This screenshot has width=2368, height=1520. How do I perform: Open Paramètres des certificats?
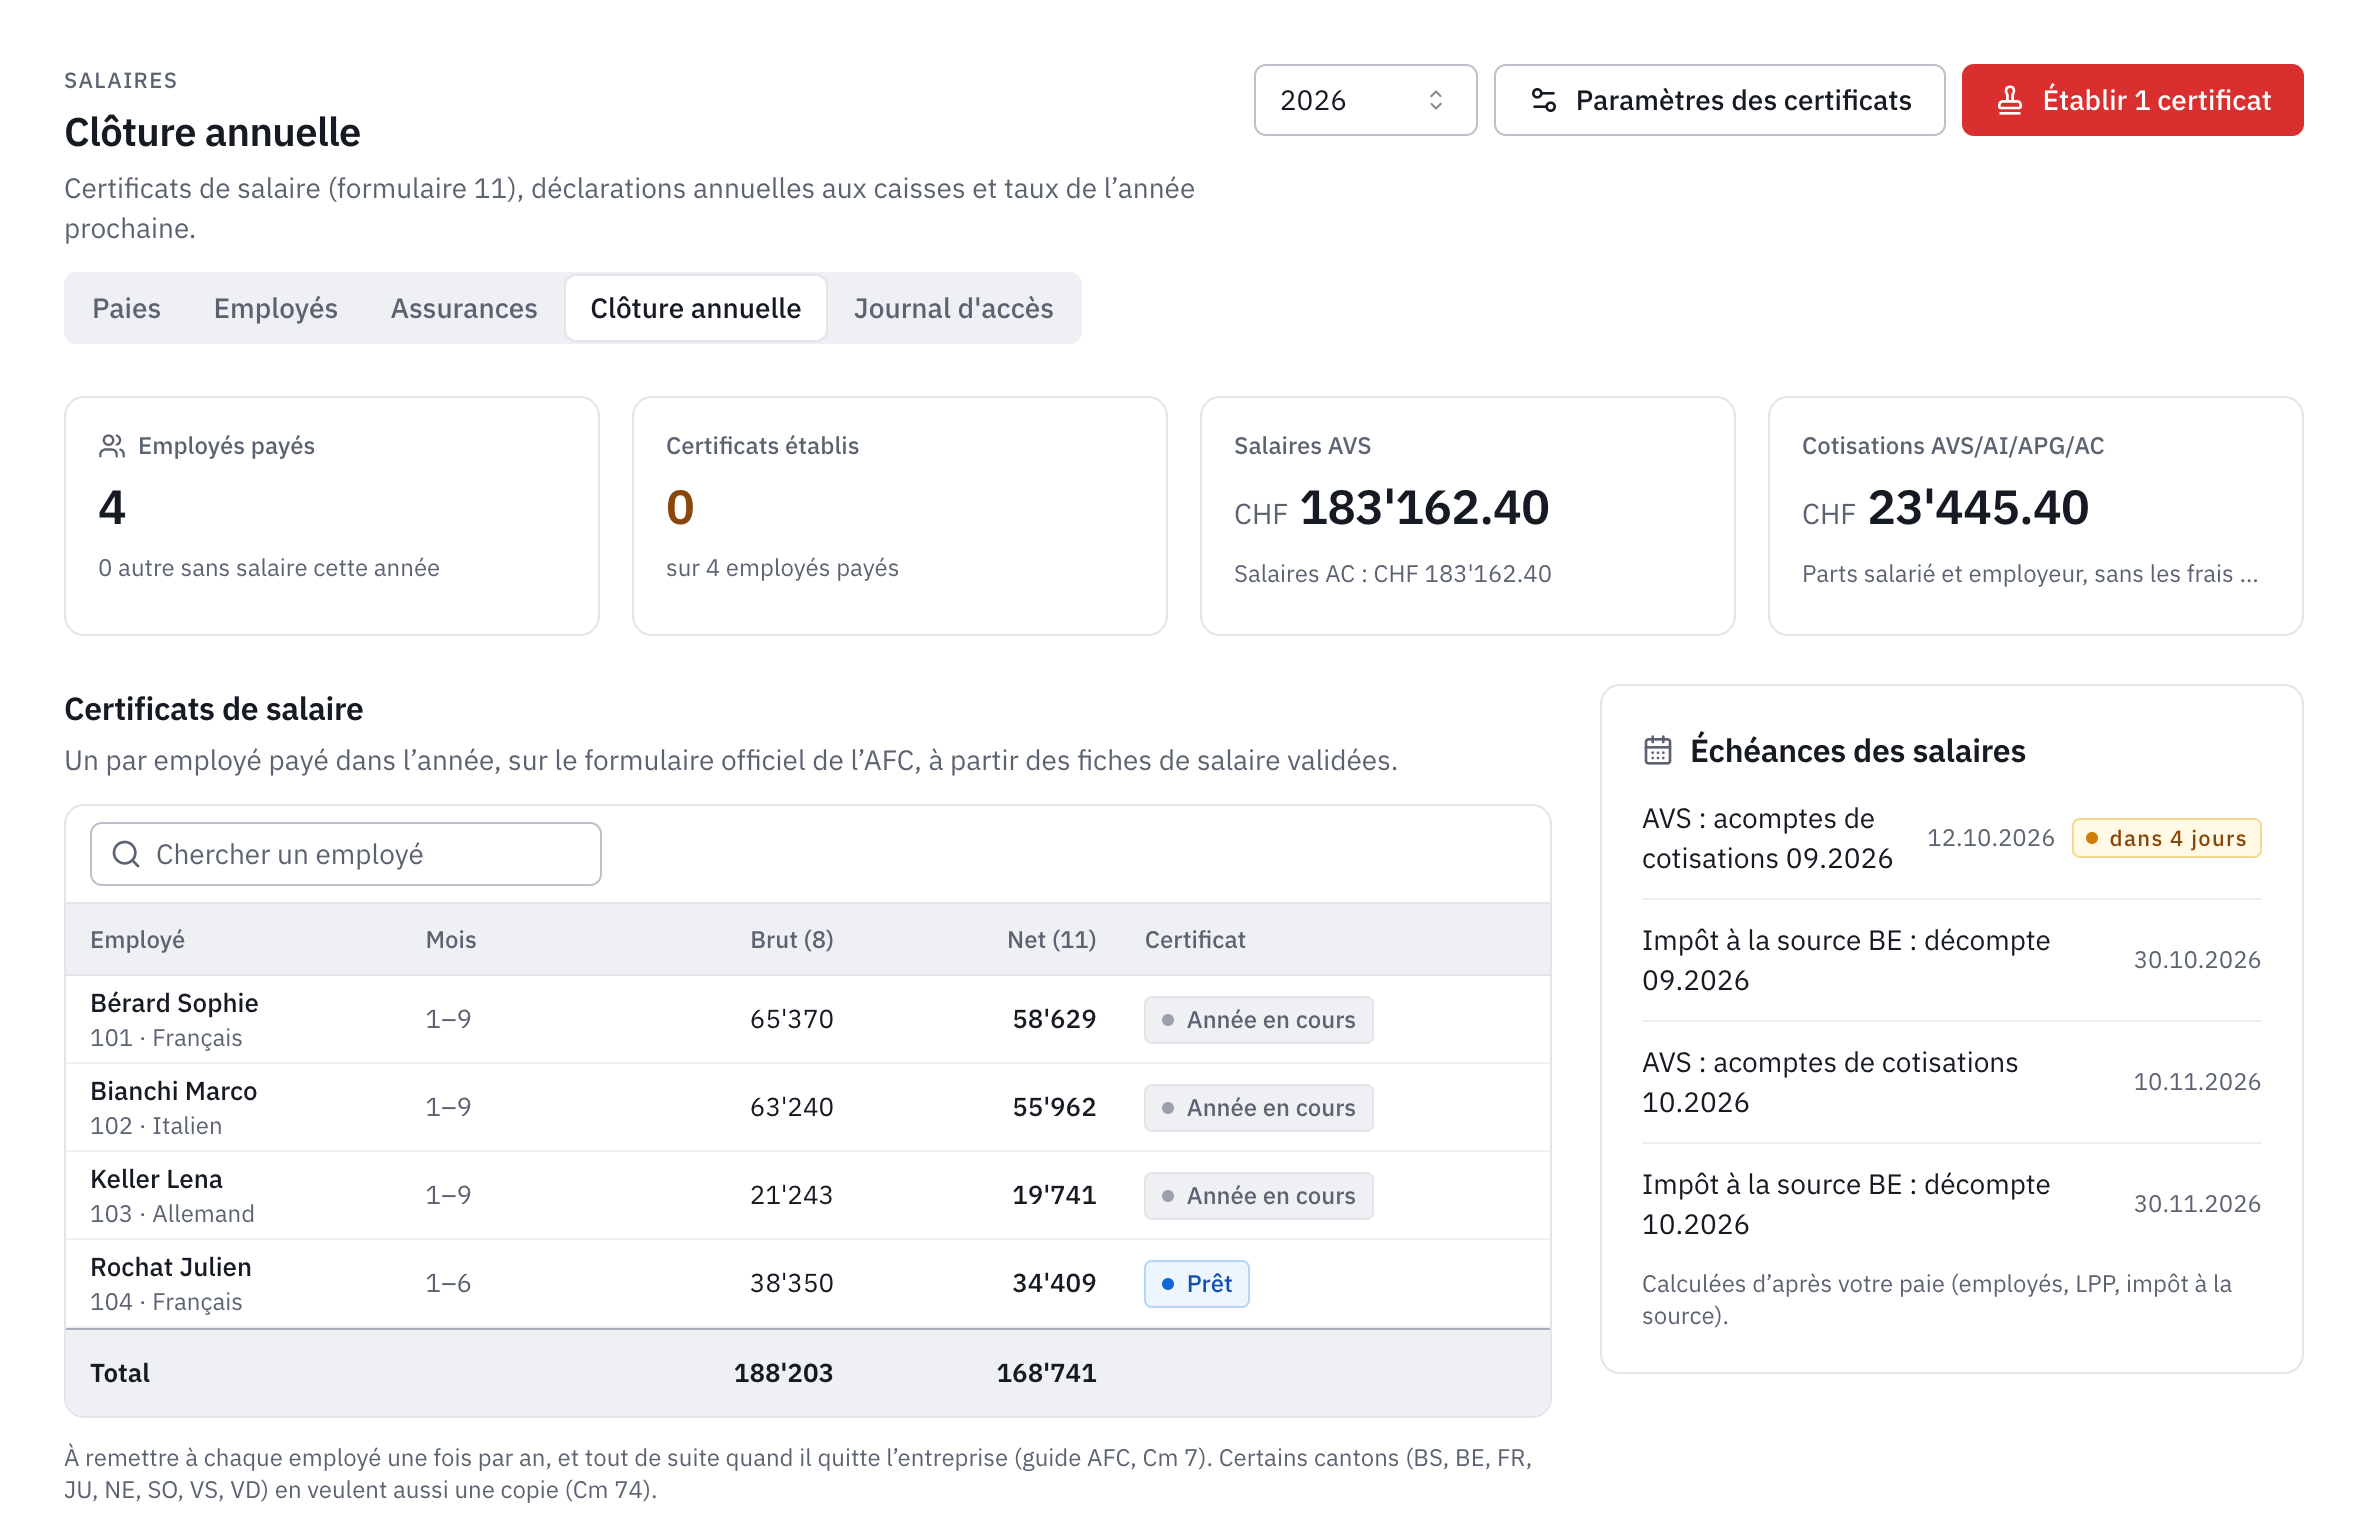coord(1719,100)
